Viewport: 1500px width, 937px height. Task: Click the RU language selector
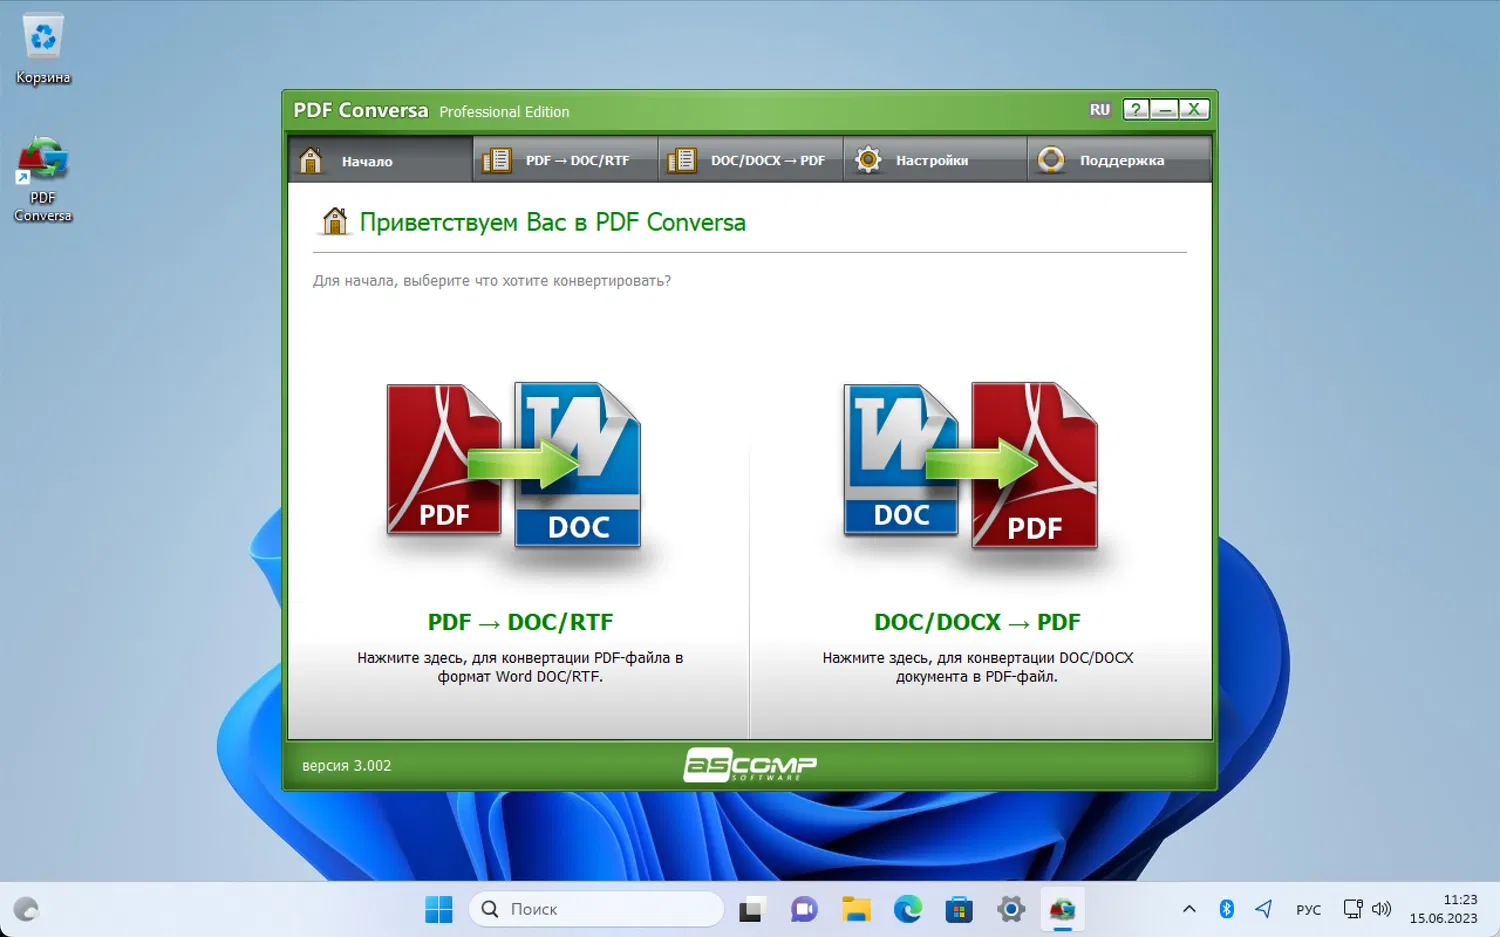click(x=1100, y=110)
